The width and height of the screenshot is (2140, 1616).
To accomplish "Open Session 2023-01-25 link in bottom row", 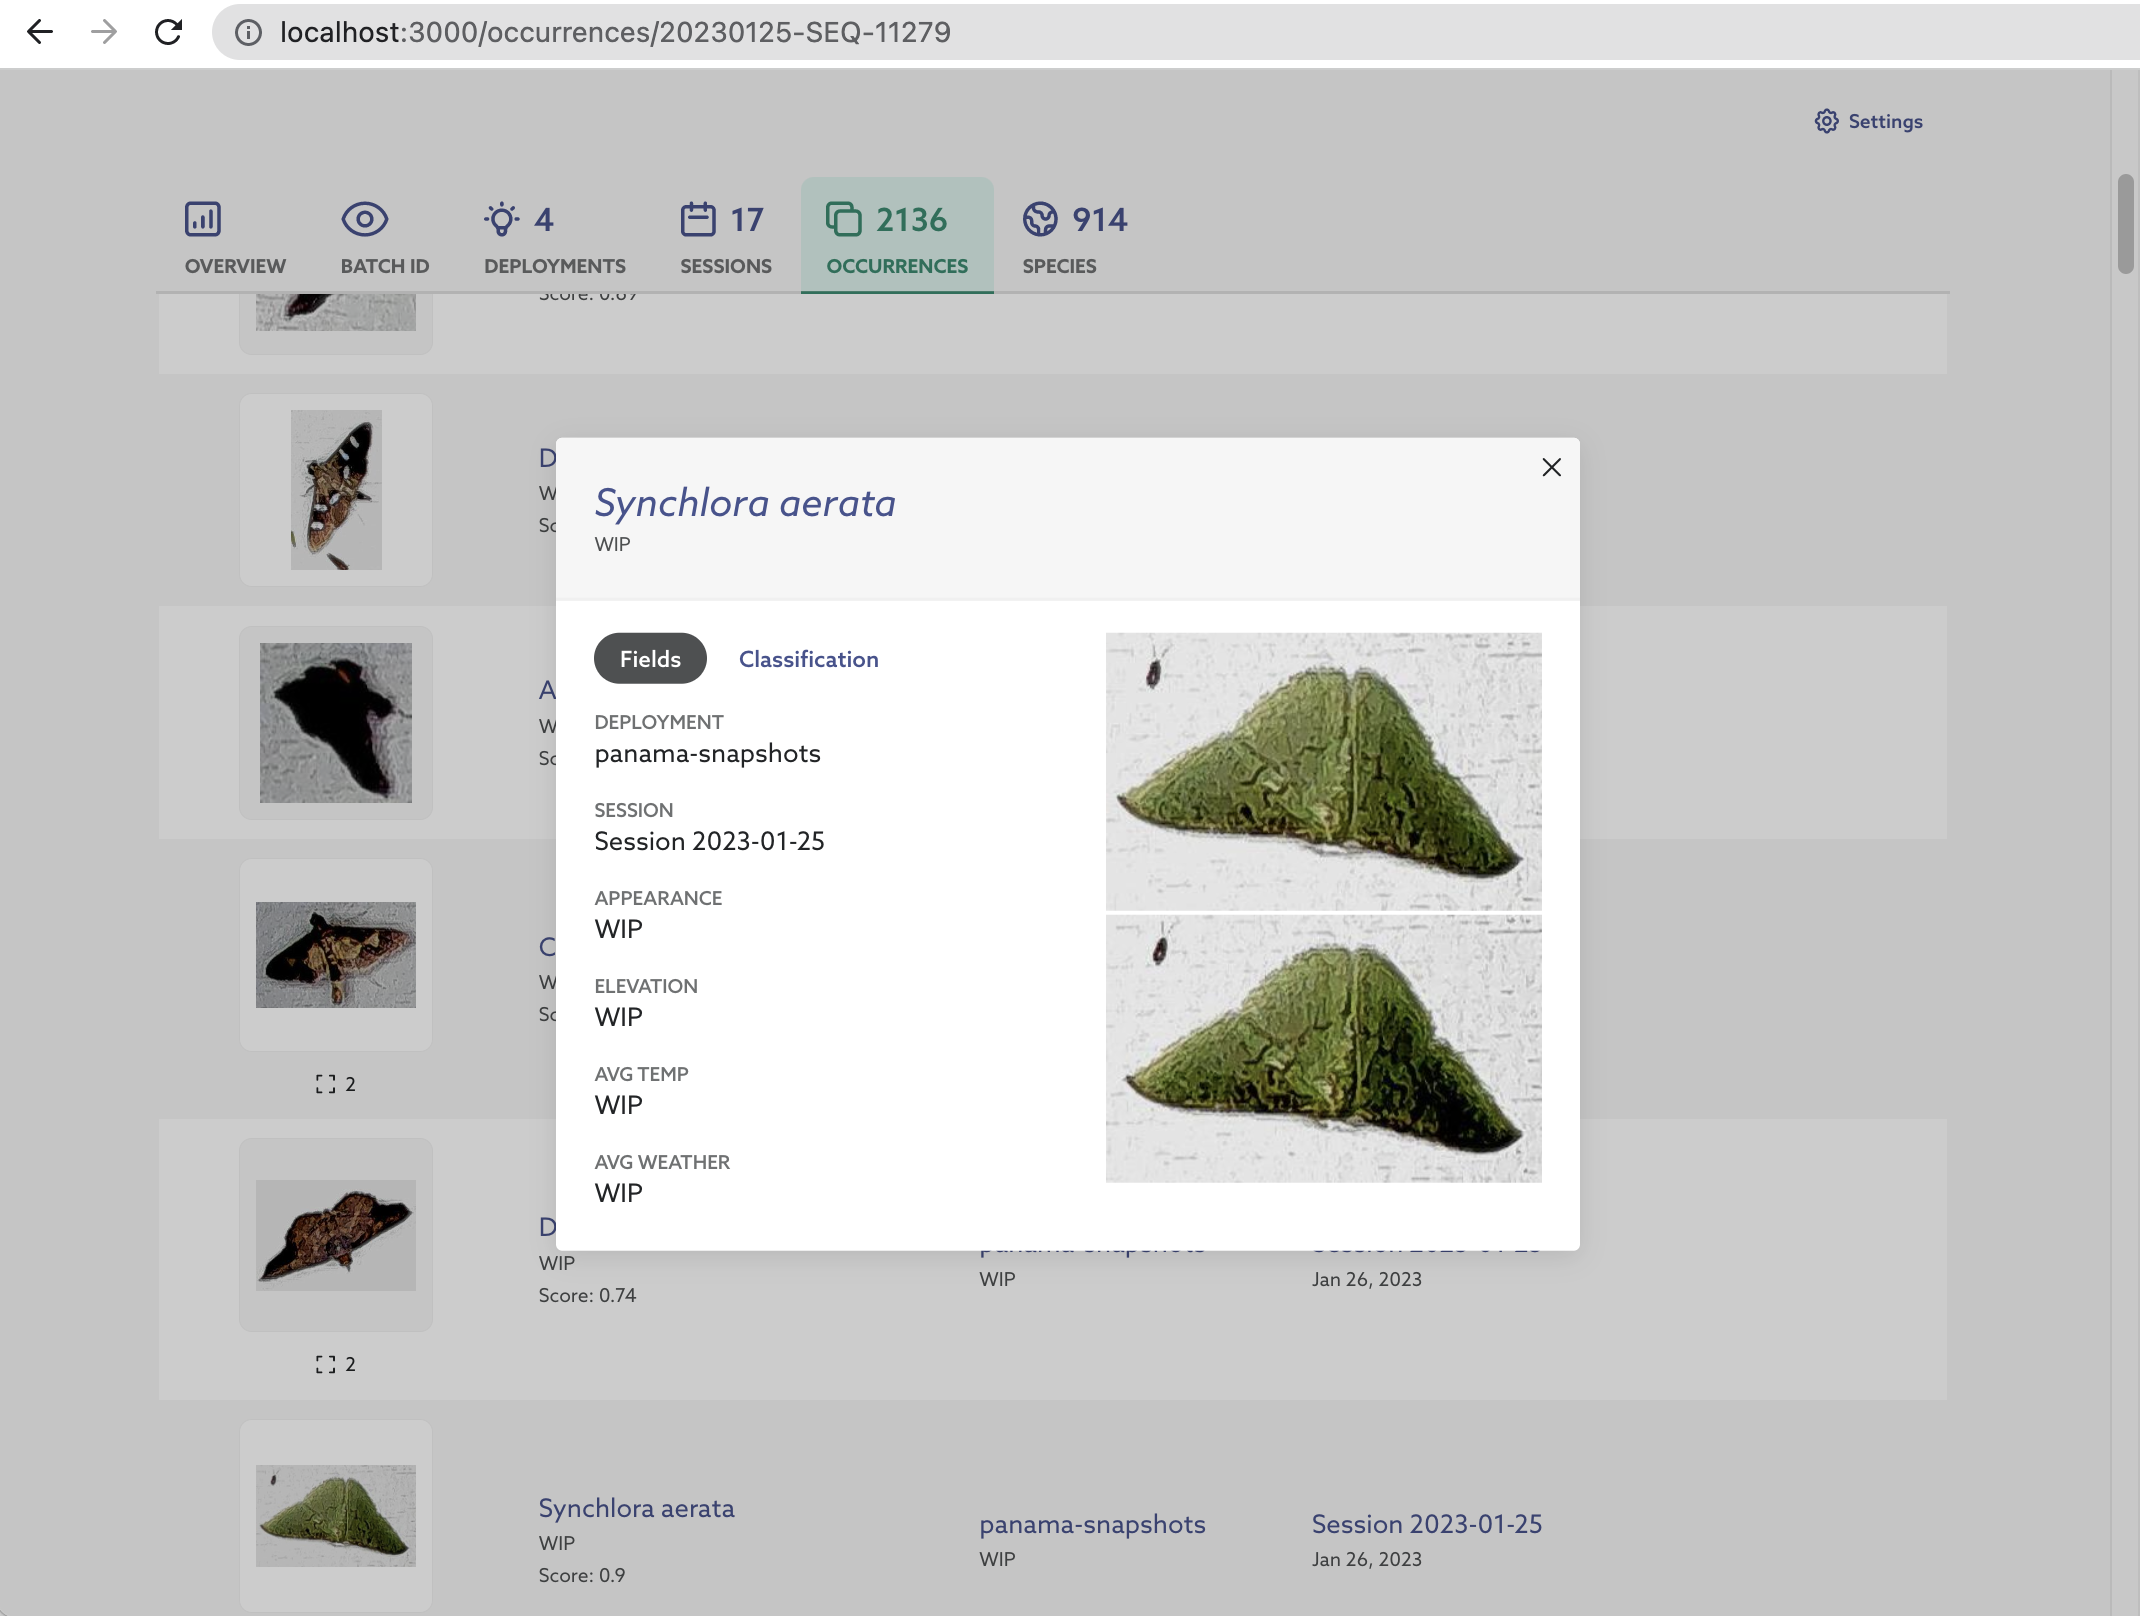I will coord(1426,1524).
